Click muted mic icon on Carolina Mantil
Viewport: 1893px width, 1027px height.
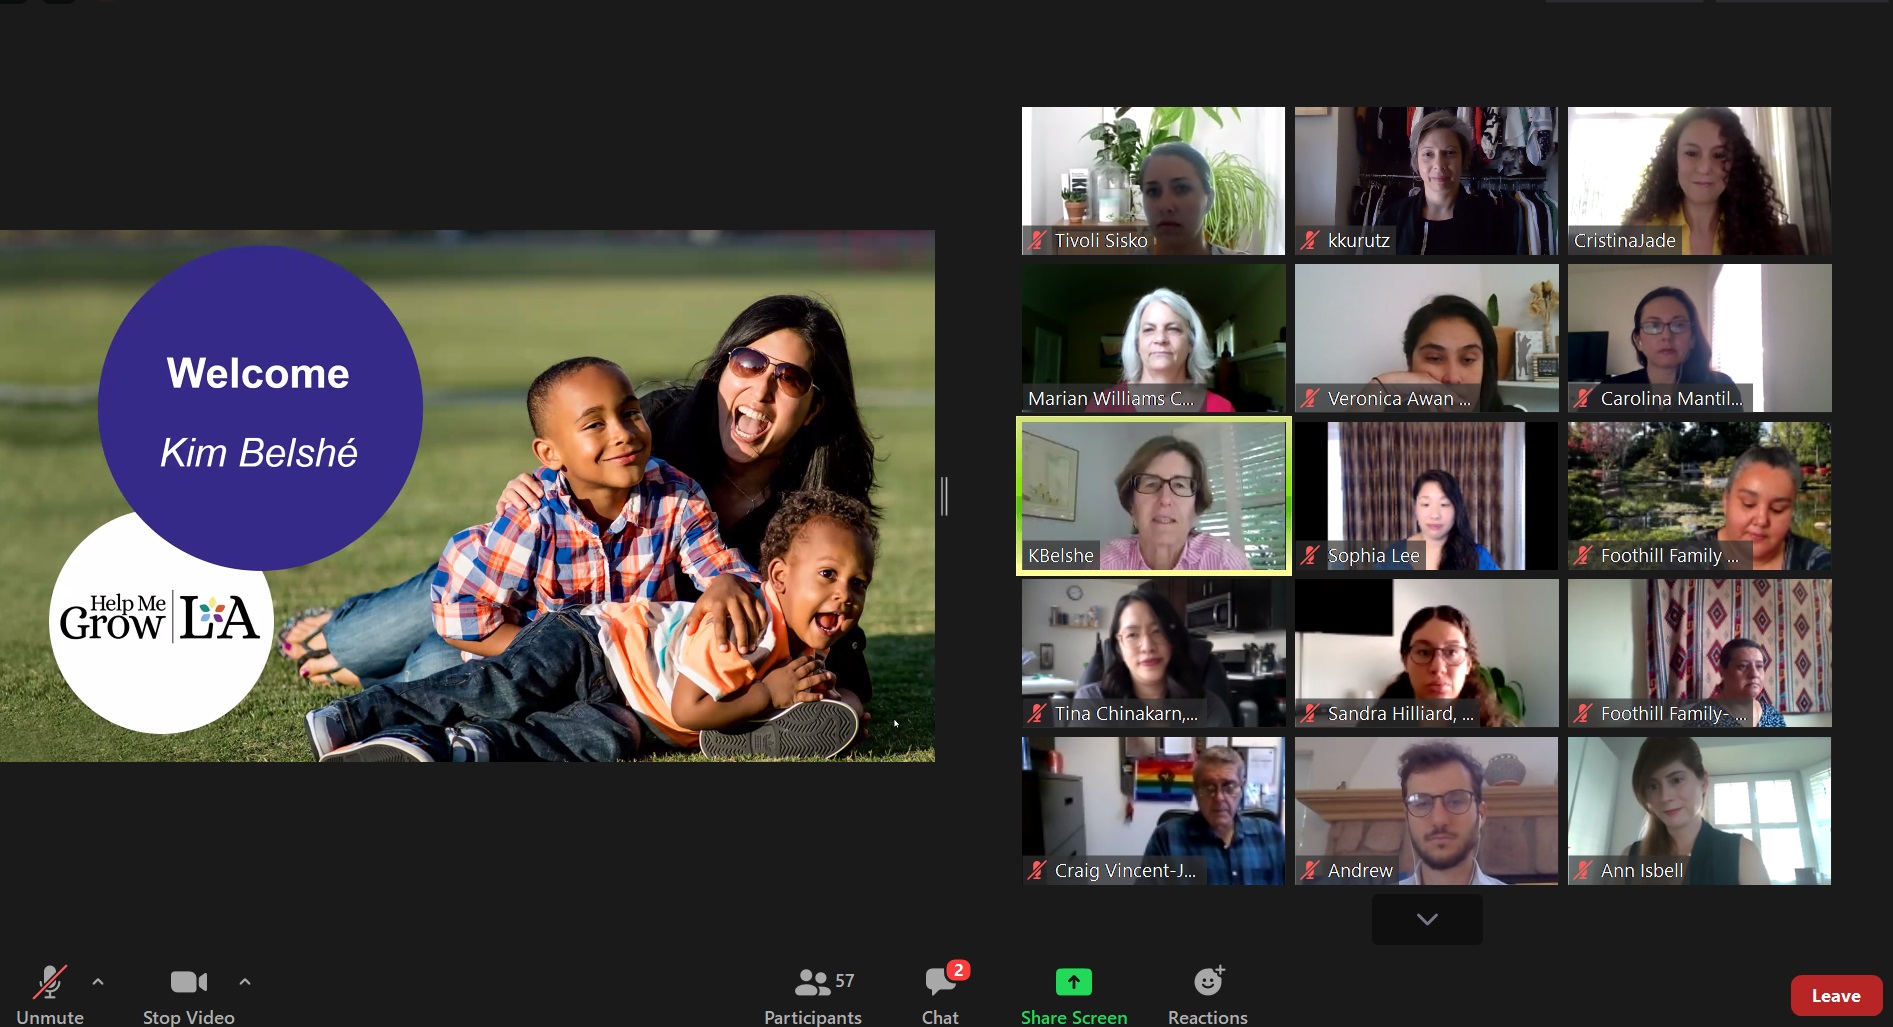1583,398
